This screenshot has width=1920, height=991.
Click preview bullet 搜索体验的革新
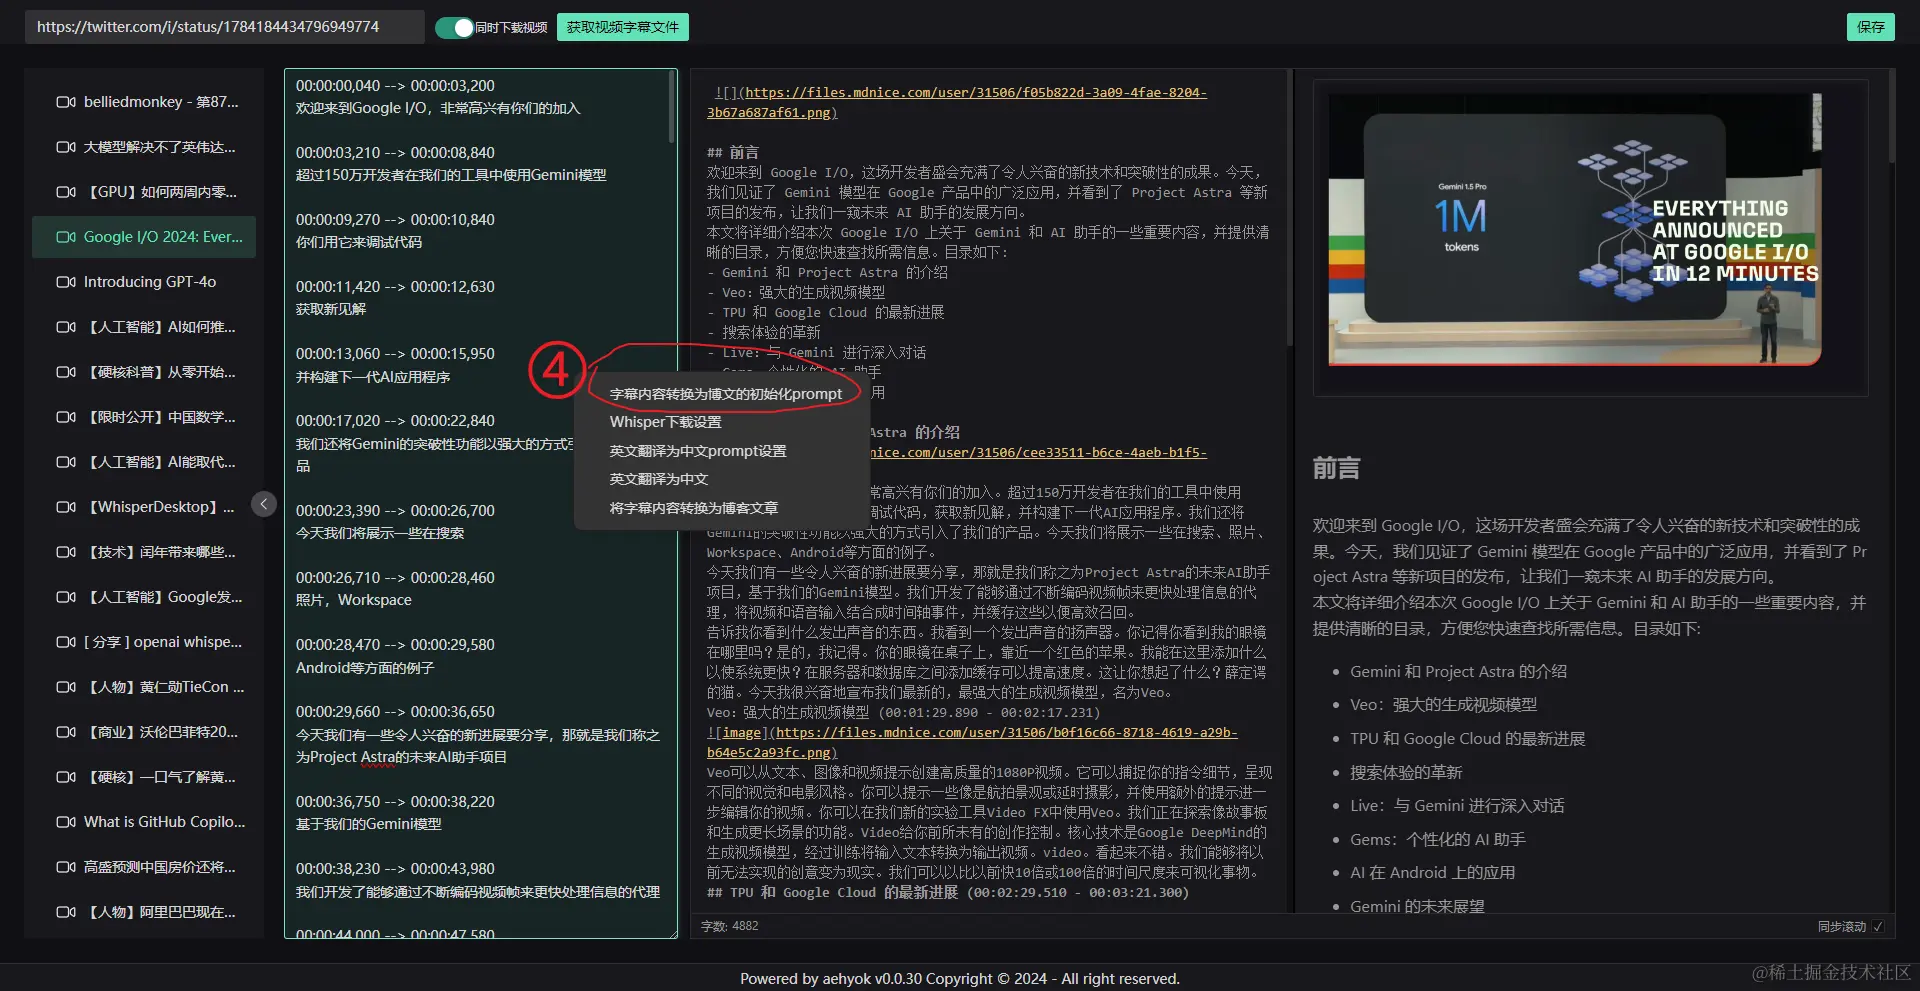coord(1406,772)
